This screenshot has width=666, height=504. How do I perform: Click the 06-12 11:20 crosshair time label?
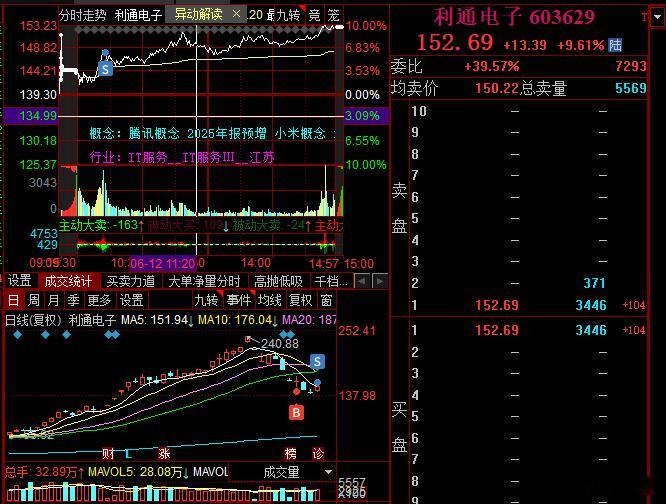(163, 264)
